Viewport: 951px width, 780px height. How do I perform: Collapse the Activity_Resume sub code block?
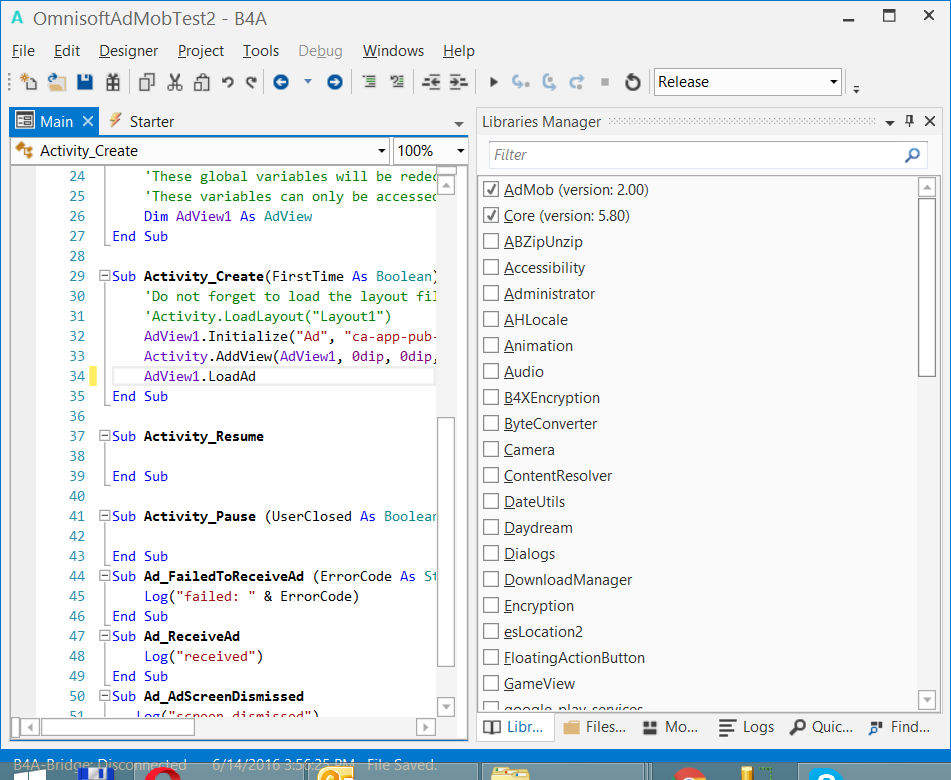click(103, 437)
